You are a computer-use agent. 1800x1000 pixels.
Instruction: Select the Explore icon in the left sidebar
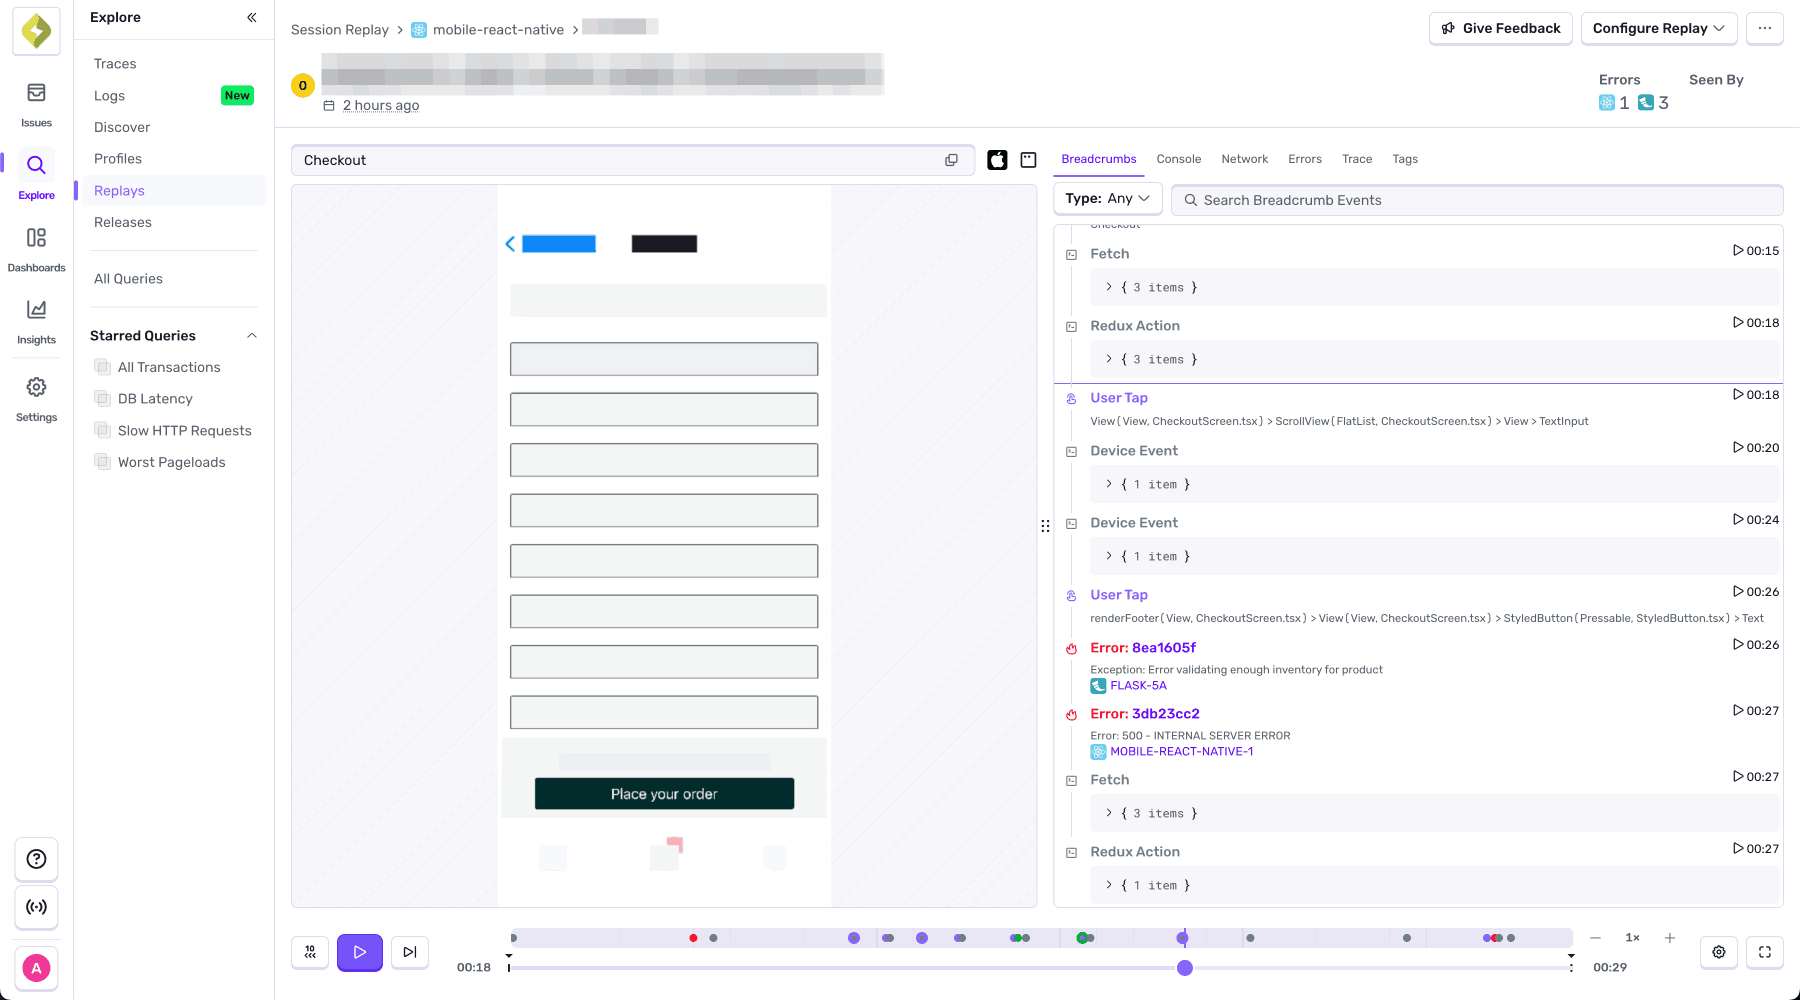[x=36, y=166]
